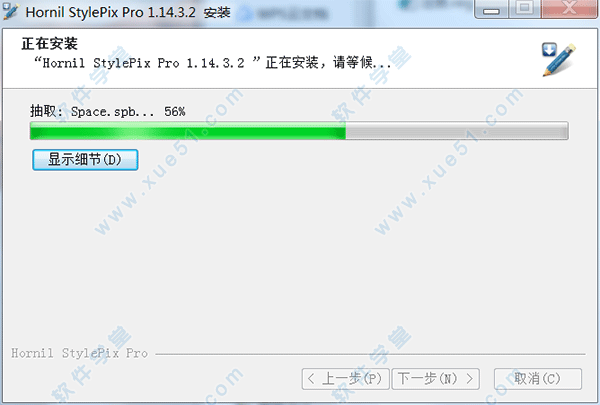Viewport: 600px width, 405px height.
Task: Click the blue download-arrow badge on header logo
Action: pos(549,50)
